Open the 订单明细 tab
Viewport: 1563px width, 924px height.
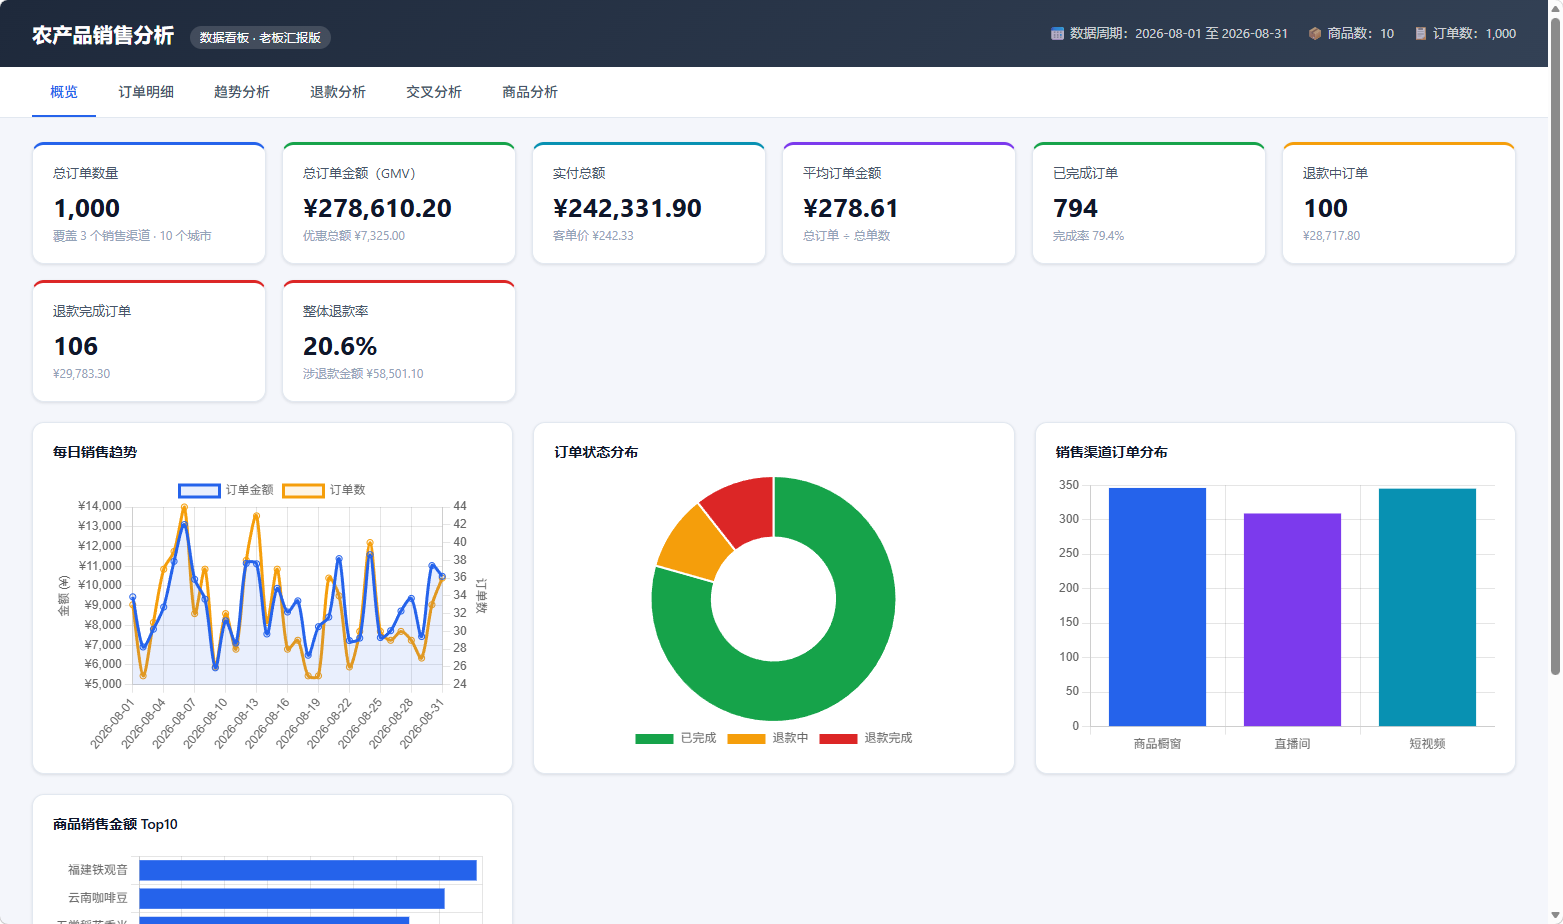coord(146,92)
